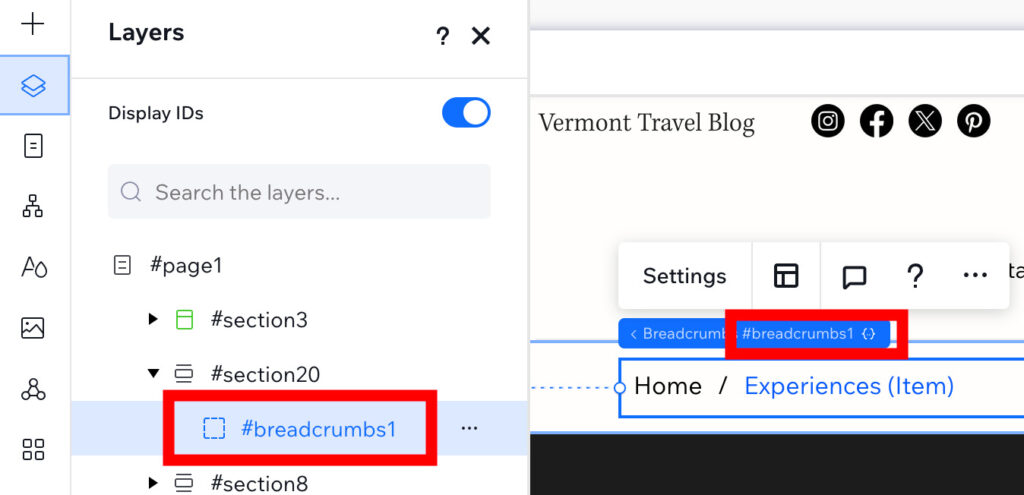Screen dimensions: 1024x495
Task: Click the Settings button
Action: click(x=684, y=276)
